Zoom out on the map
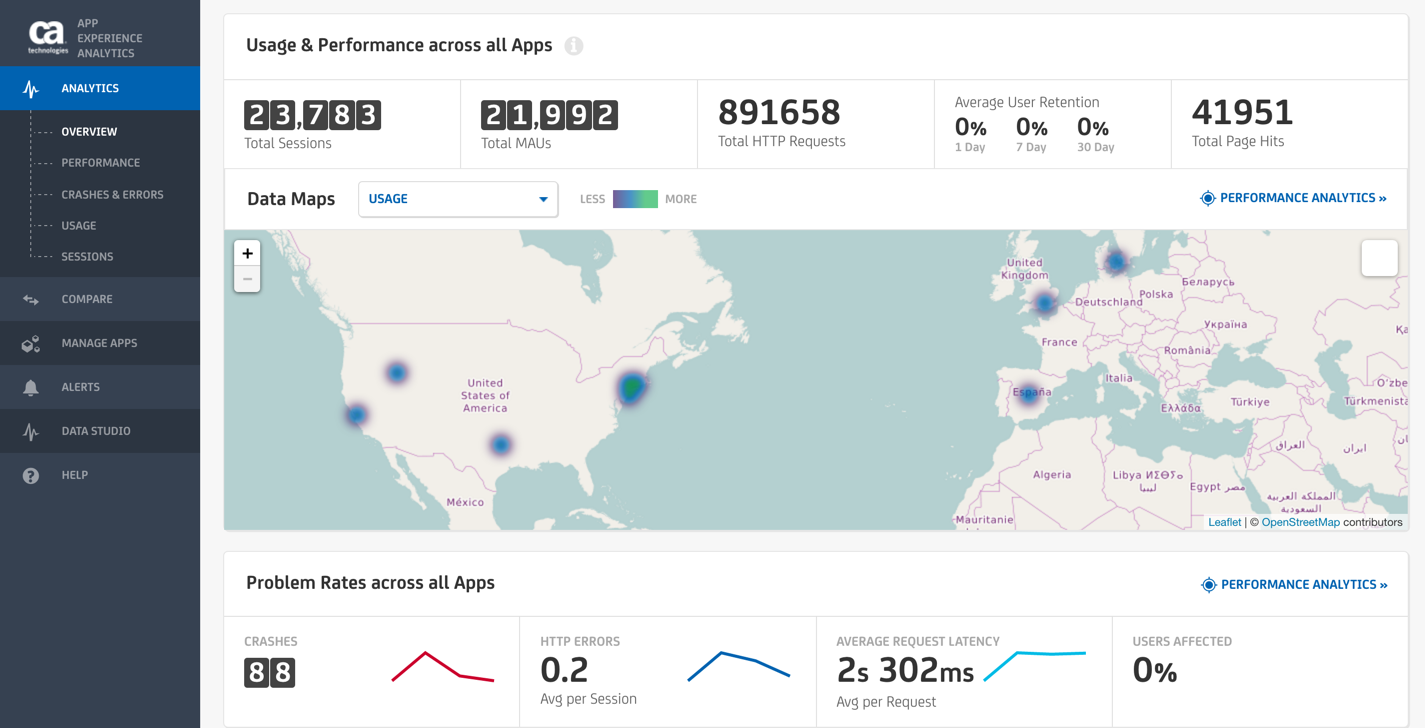 click(x=247, y=280)
